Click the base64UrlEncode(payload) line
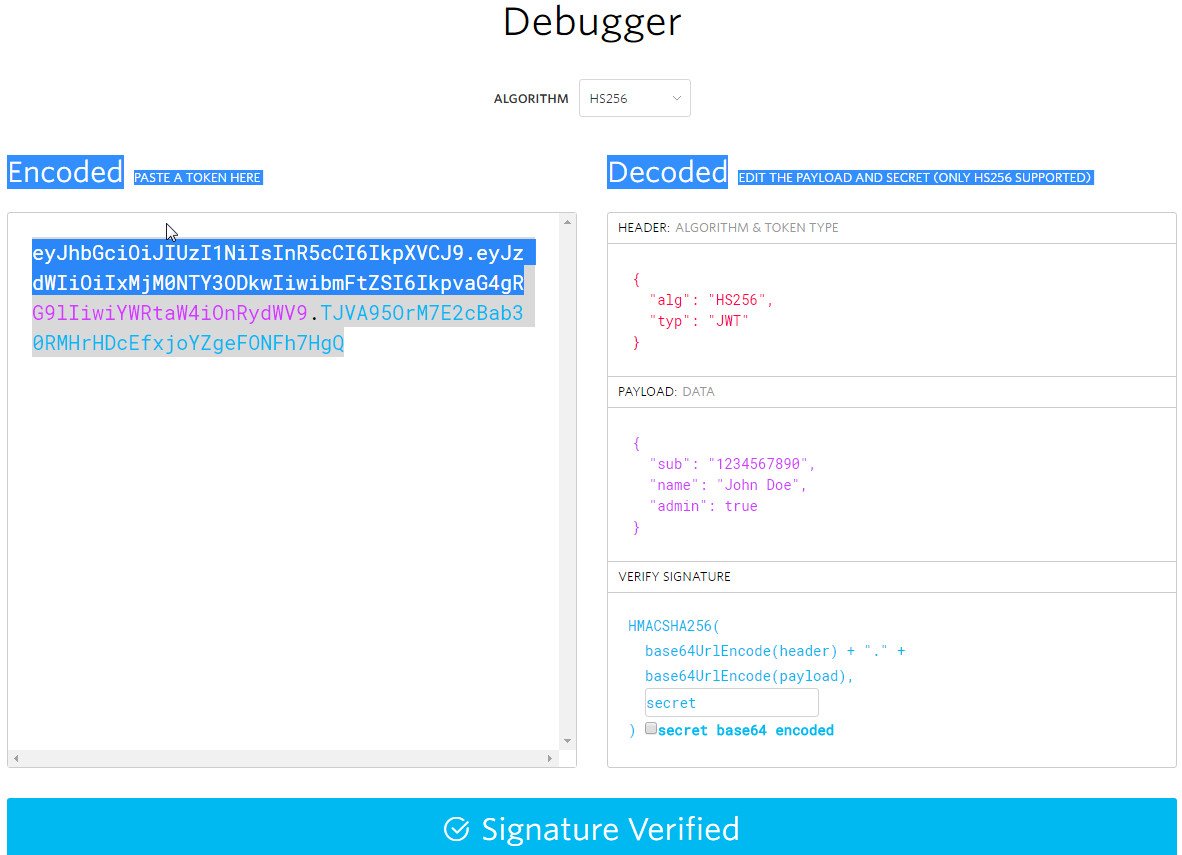This screenshot has width=1182, height=855. point(749,676)
